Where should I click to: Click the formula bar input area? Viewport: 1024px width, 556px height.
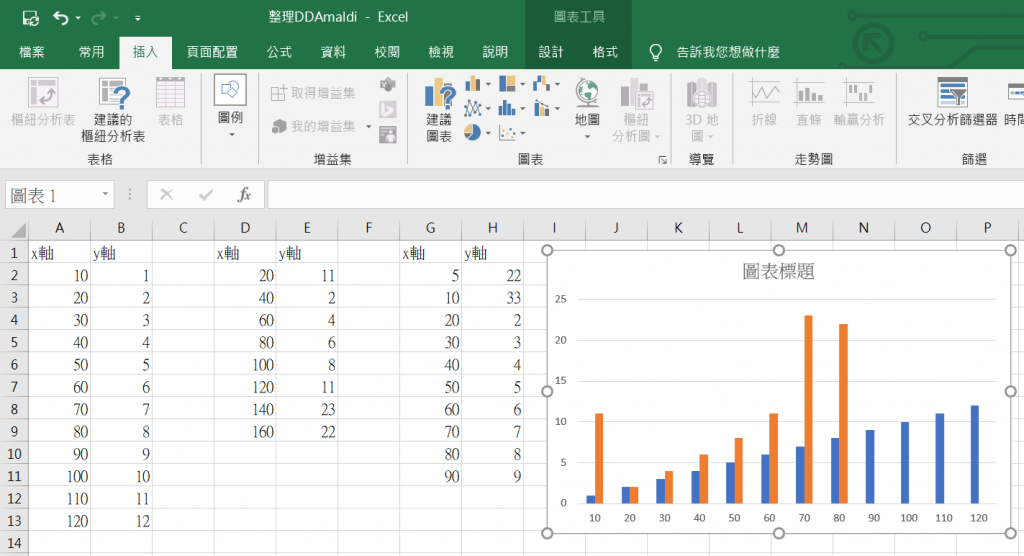[x=645, y=195]
